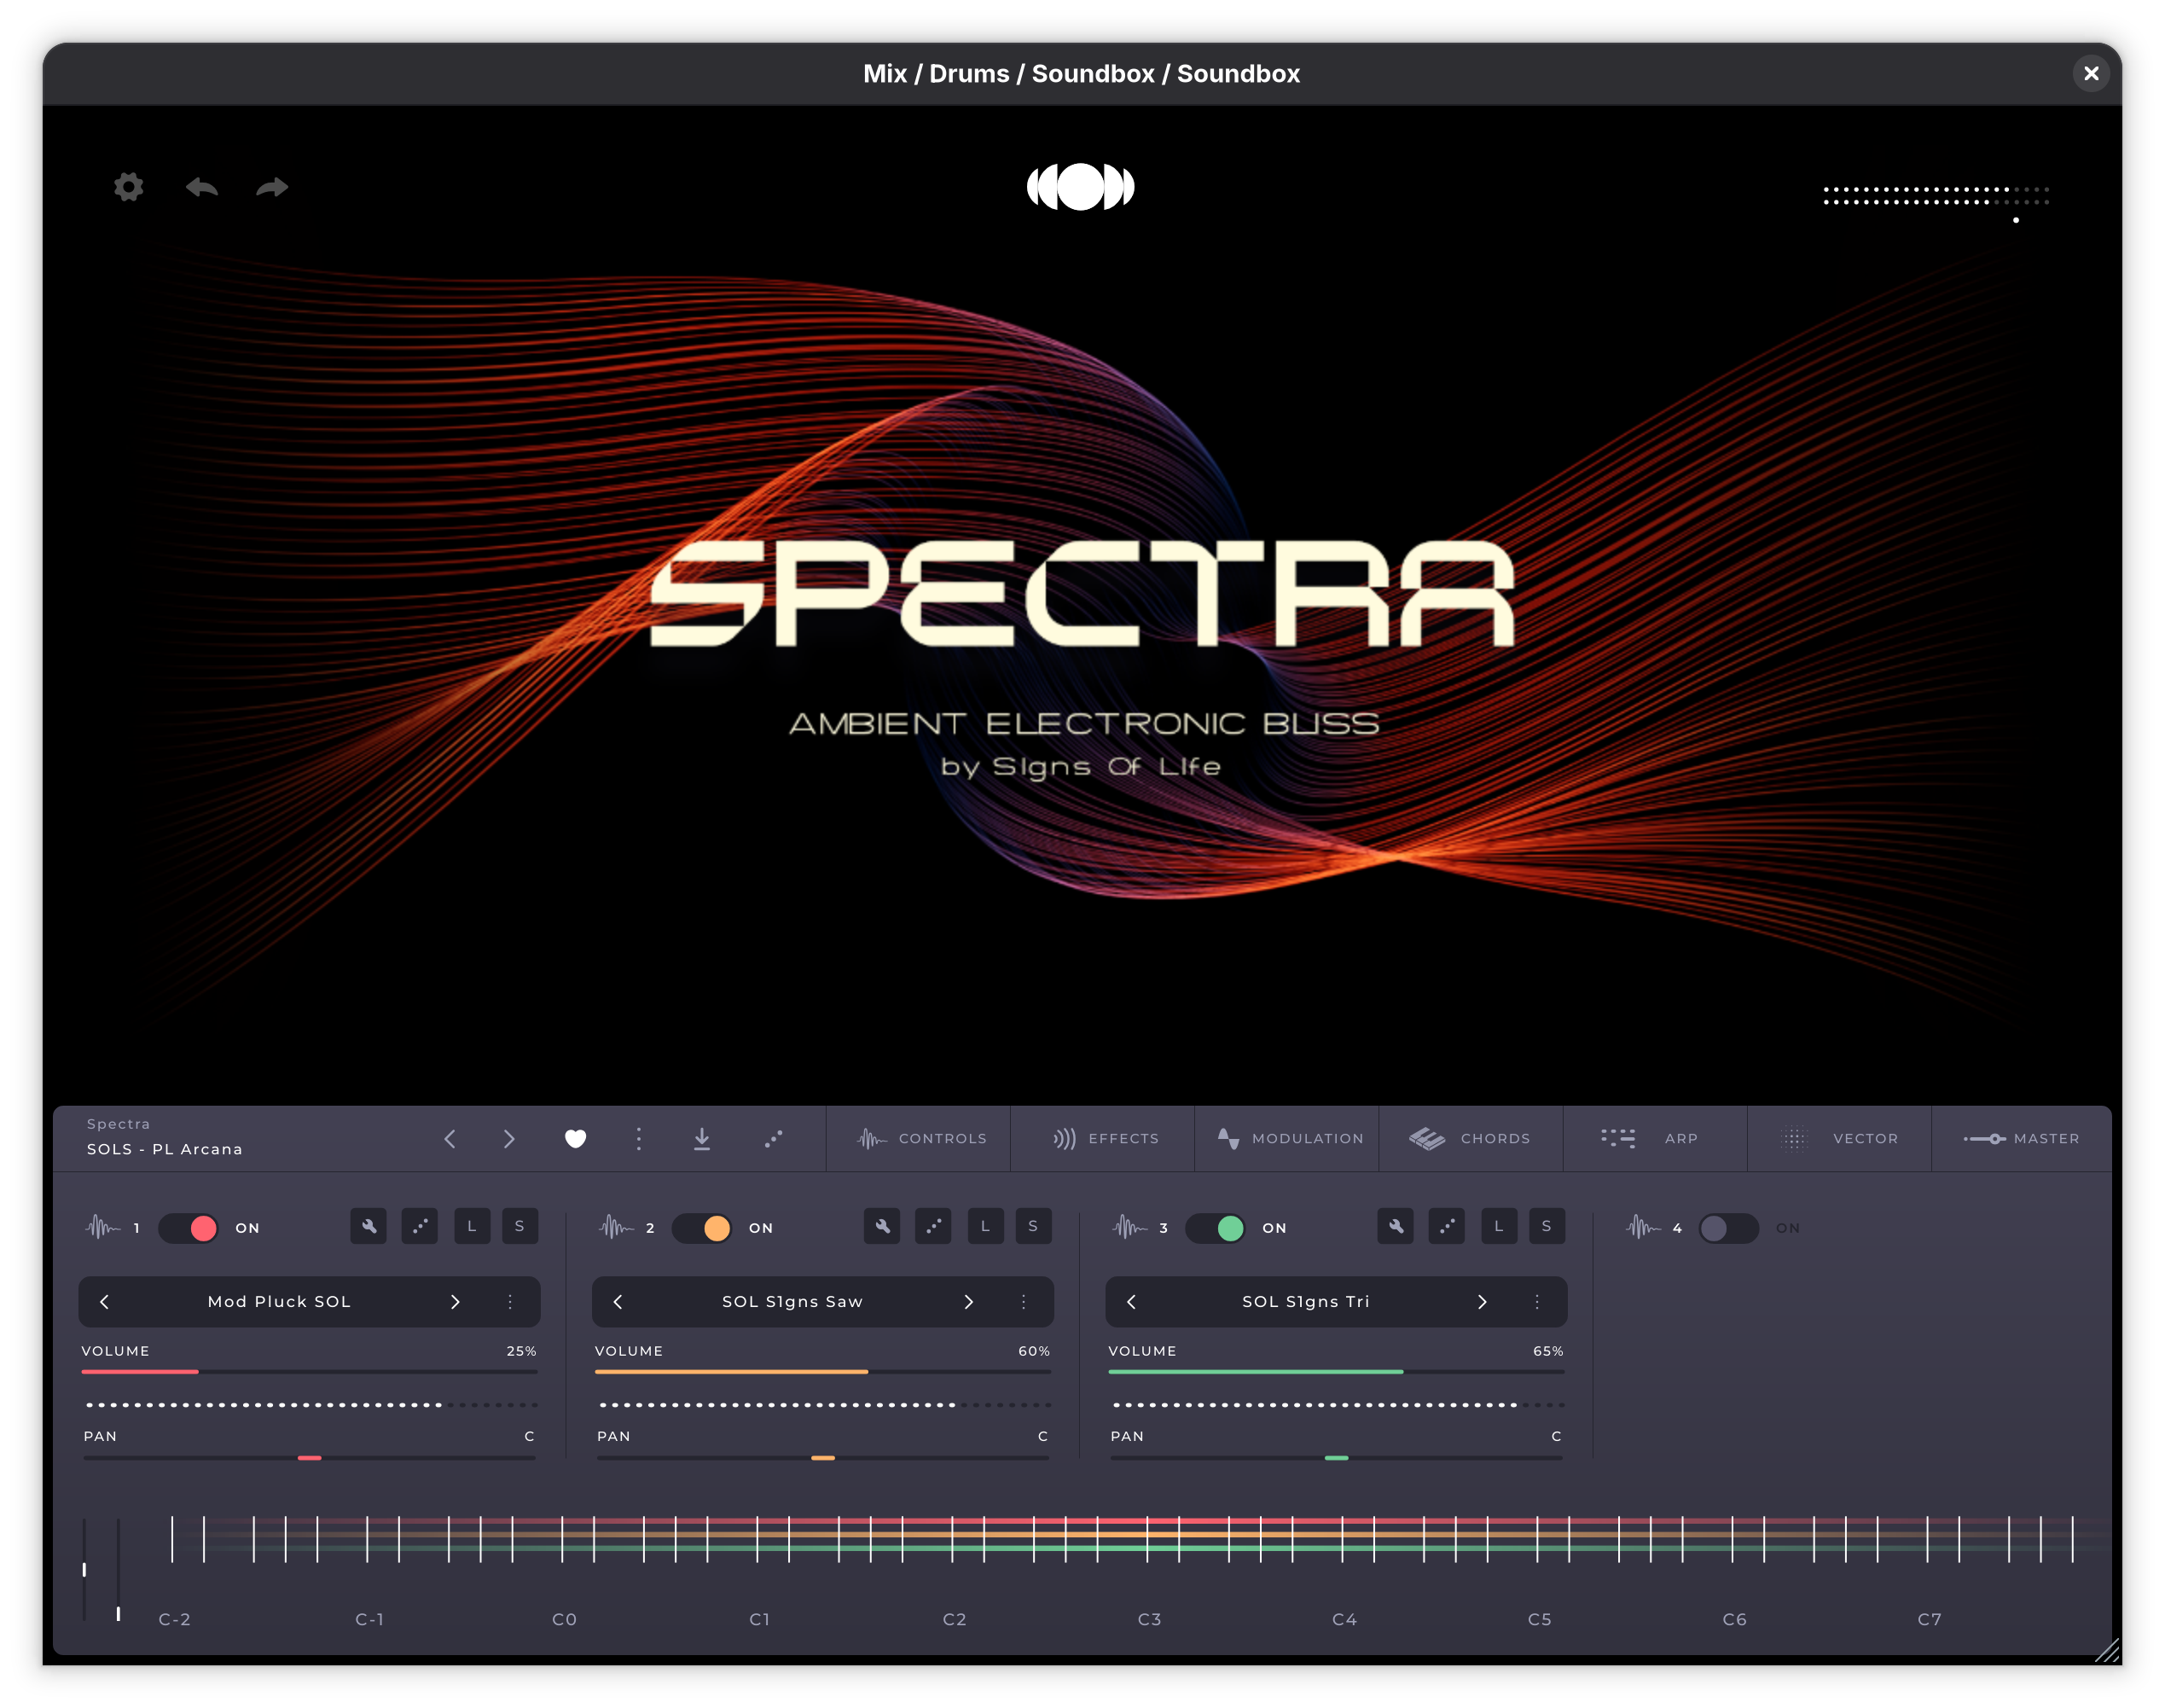Lock layer 1 with L button
This screenshot has width=2165, height=1708.
tap(471, 1226)
